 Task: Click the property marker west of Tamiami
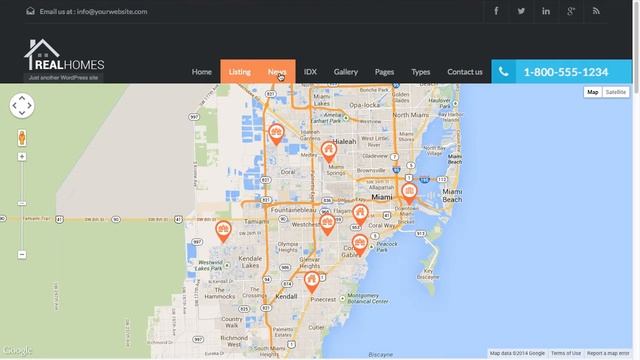[223, 231]
